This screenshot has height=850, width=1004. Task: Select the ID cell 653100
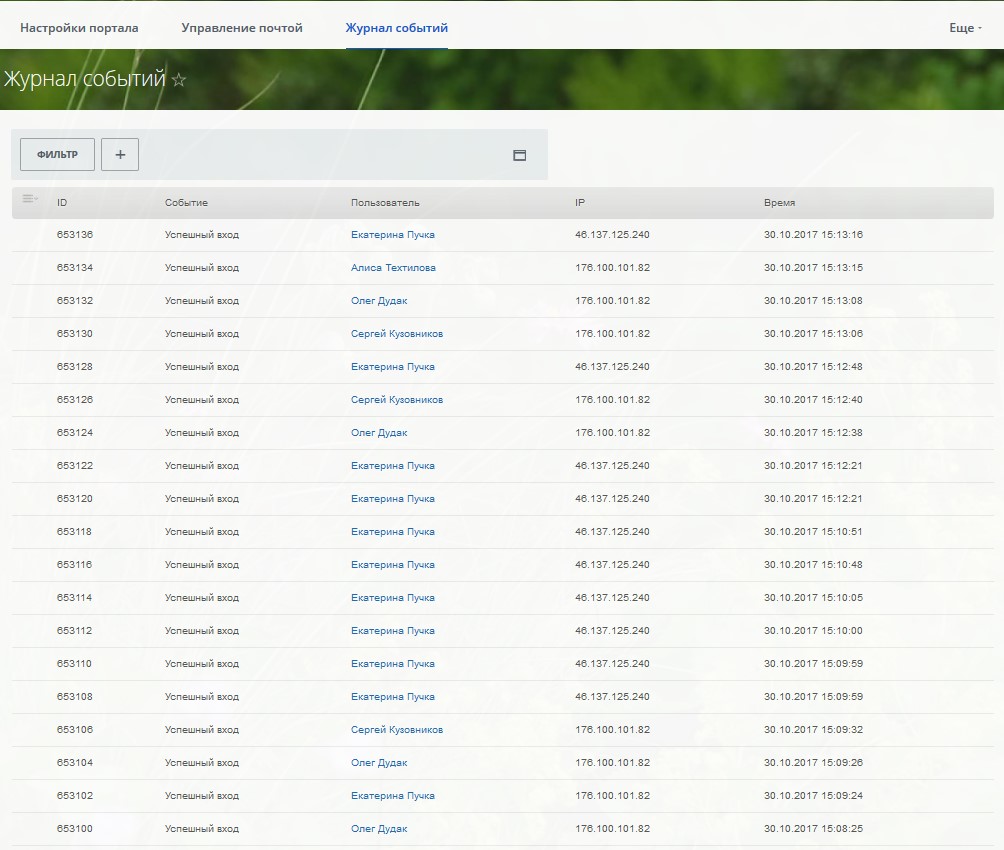point(75,828)
